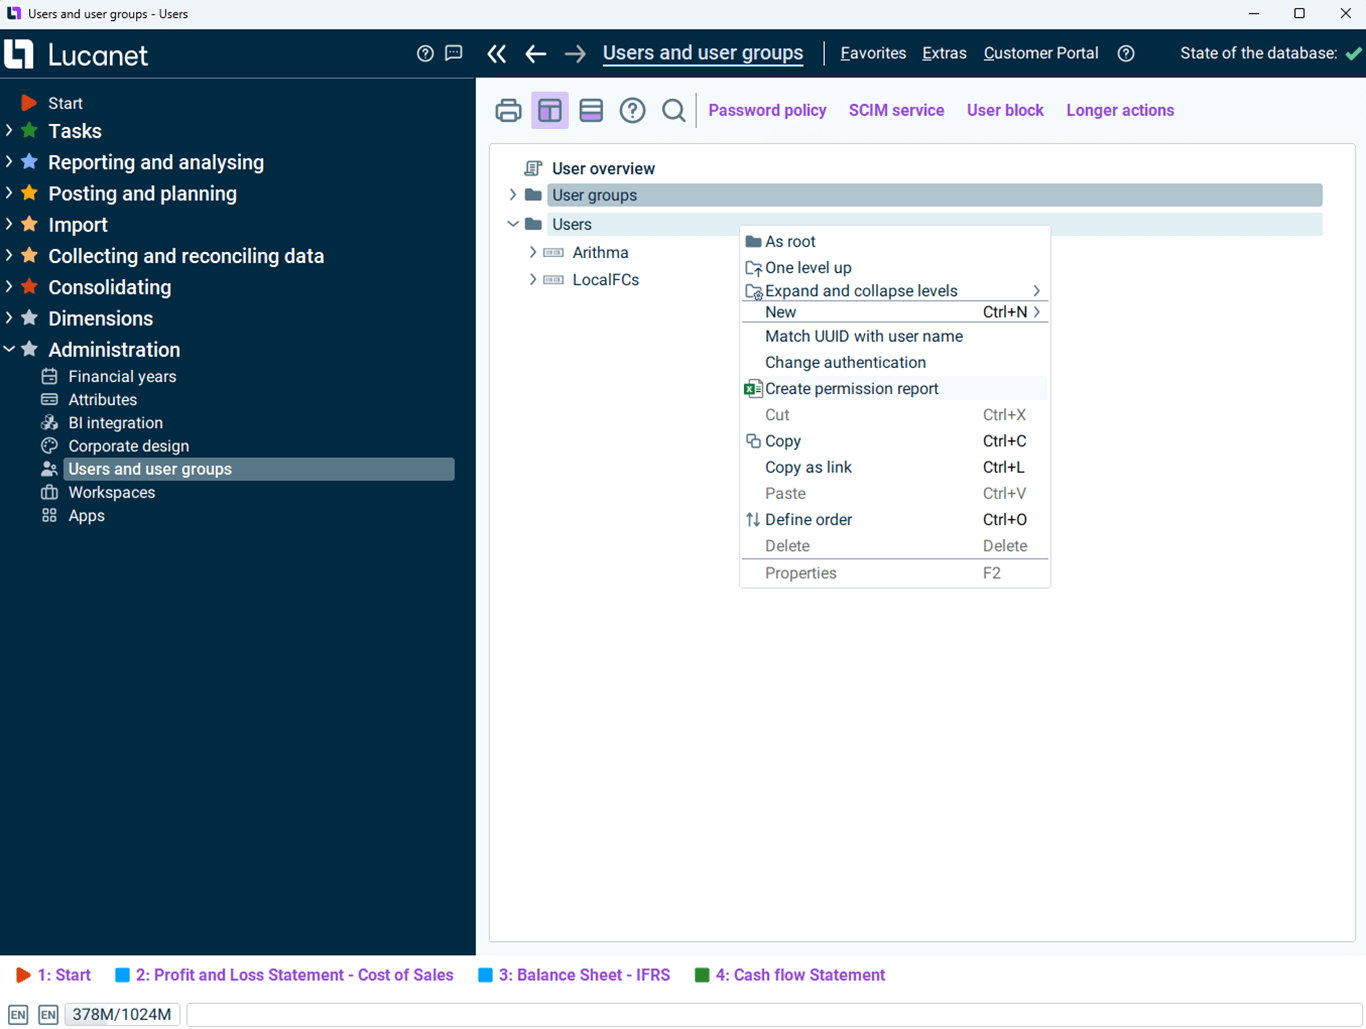1366x1029 pixels.
Task: Open Workspaces in sidebar
Action: click(x=111, y=492)
